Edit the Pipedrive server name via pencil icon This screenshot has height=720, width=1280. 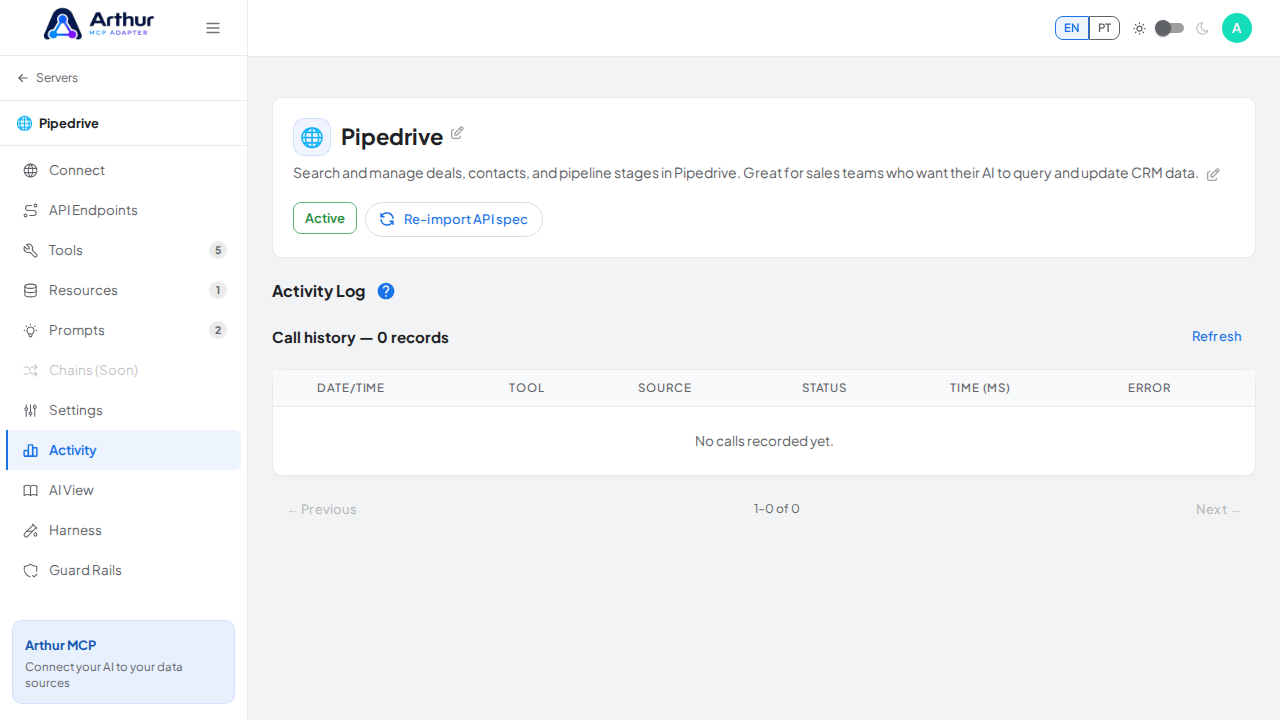coord(457,133)
